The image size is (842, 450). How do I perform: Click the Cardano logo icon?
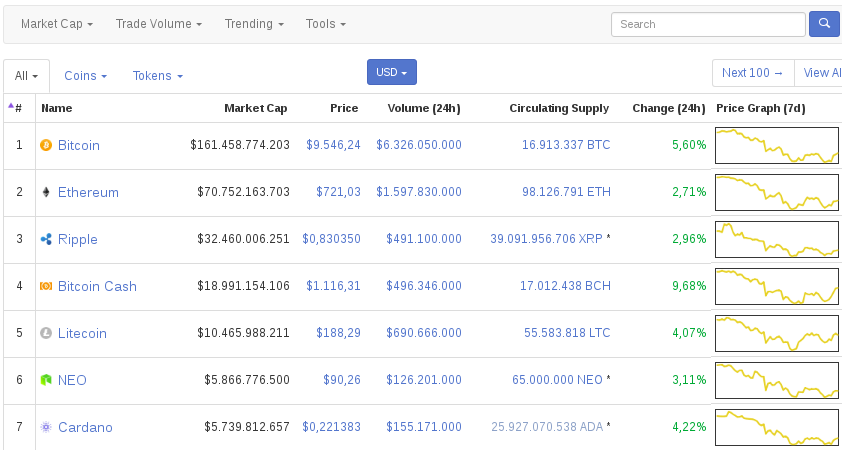click(x=45, y=428)
